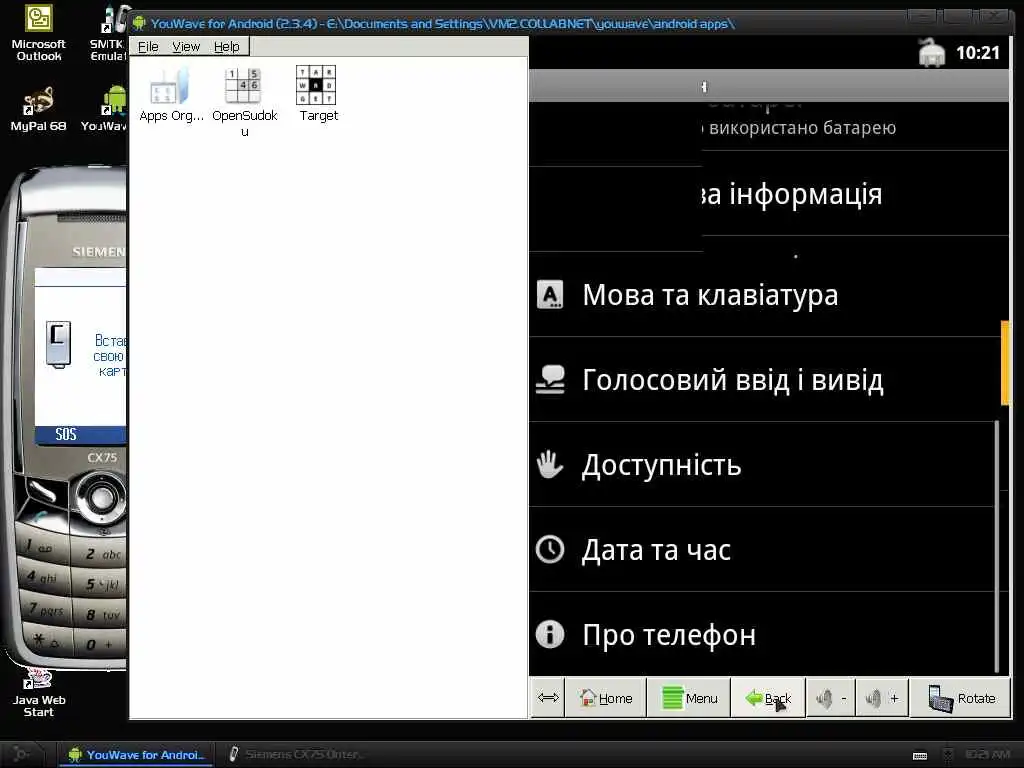The height and width of the screenshot is (768, 1024).
Task: Click the Menu button in emulator toolbar
Action: point(689,698)
